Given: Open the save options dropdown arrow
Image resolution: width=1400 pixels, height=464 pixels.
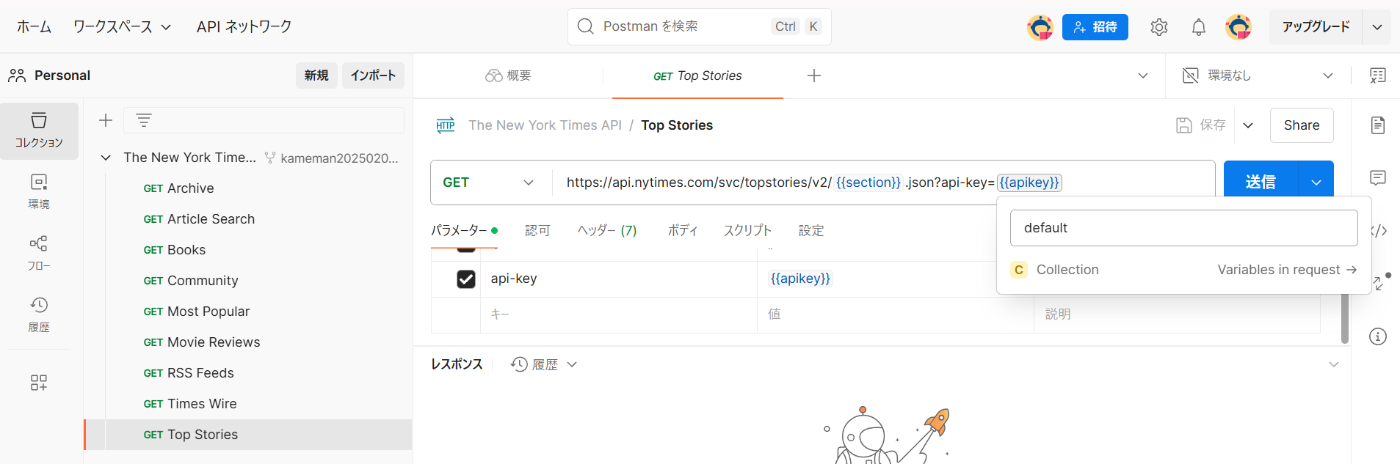Looking at the screenshot, I should coord(1247,125).
